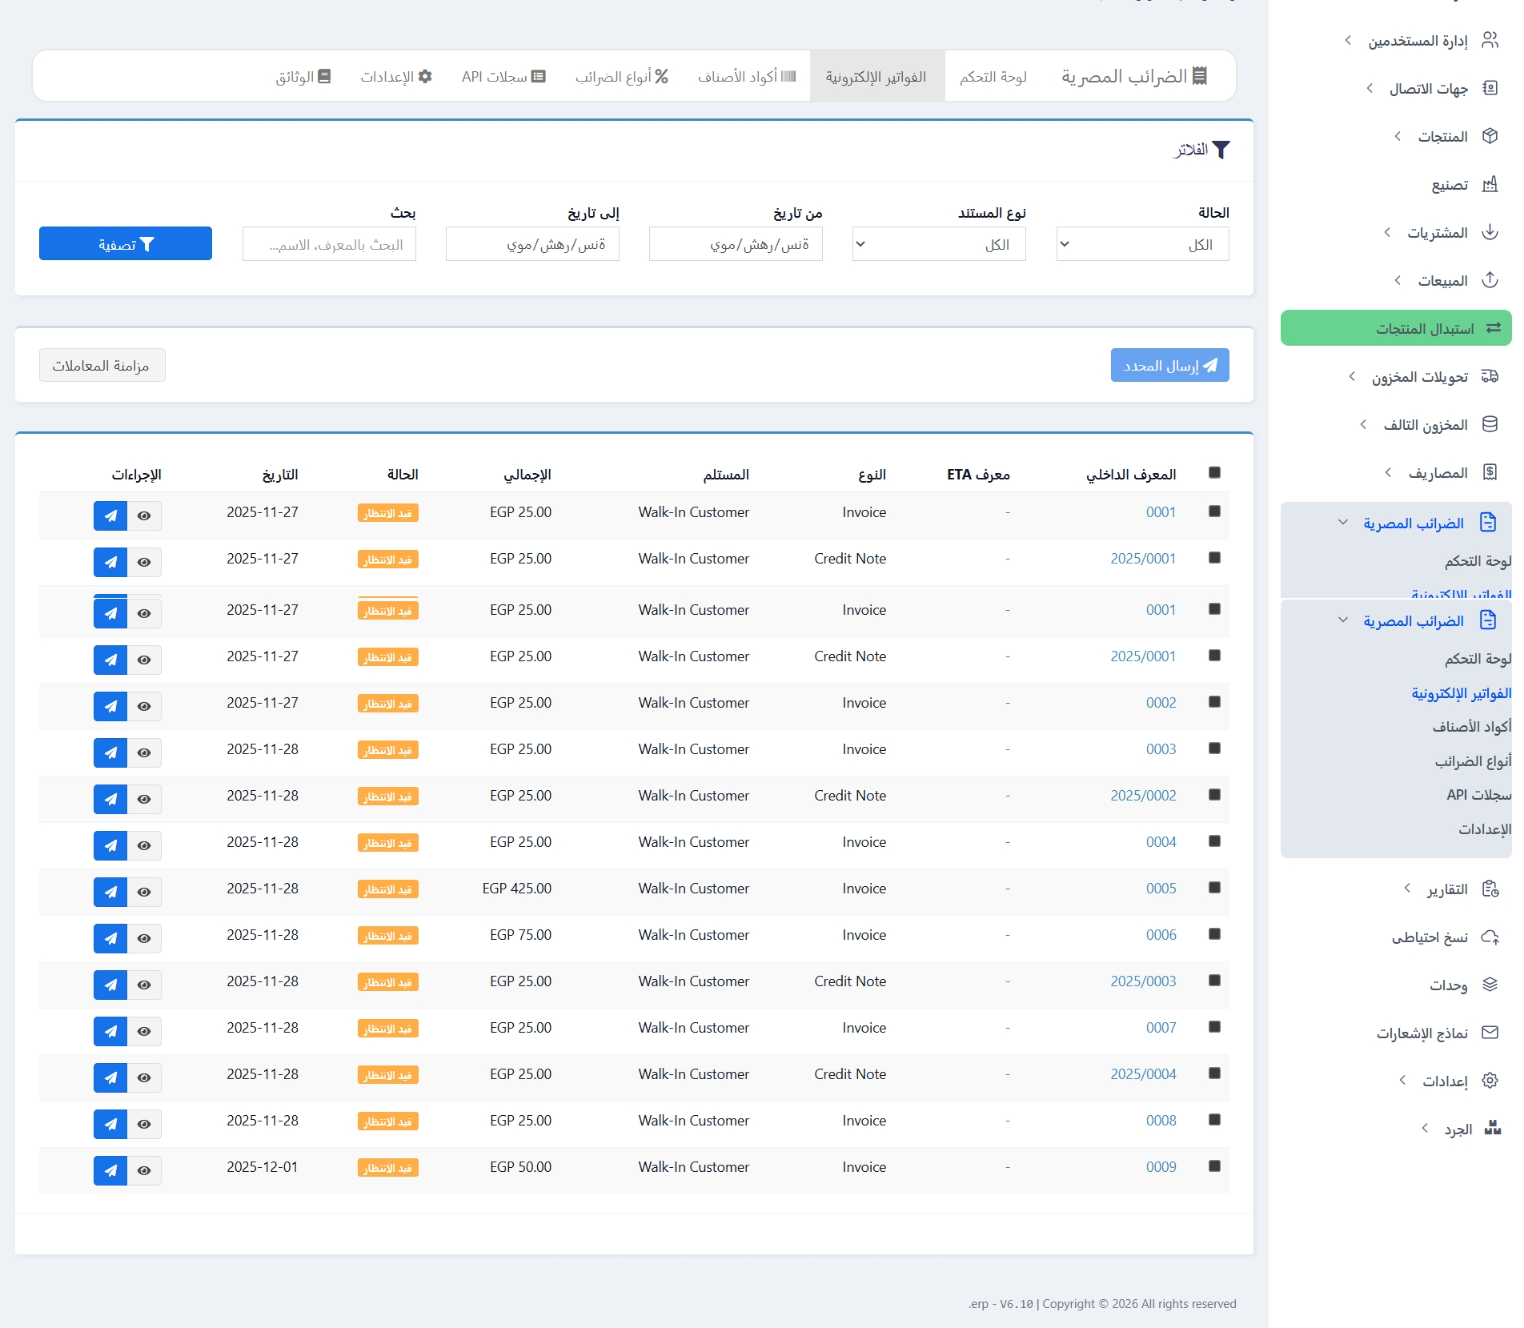Click the sync transactions (مزامنة المعاملات) button
The width and height of the screenshot is (1524, 1328).
point(102,366)
